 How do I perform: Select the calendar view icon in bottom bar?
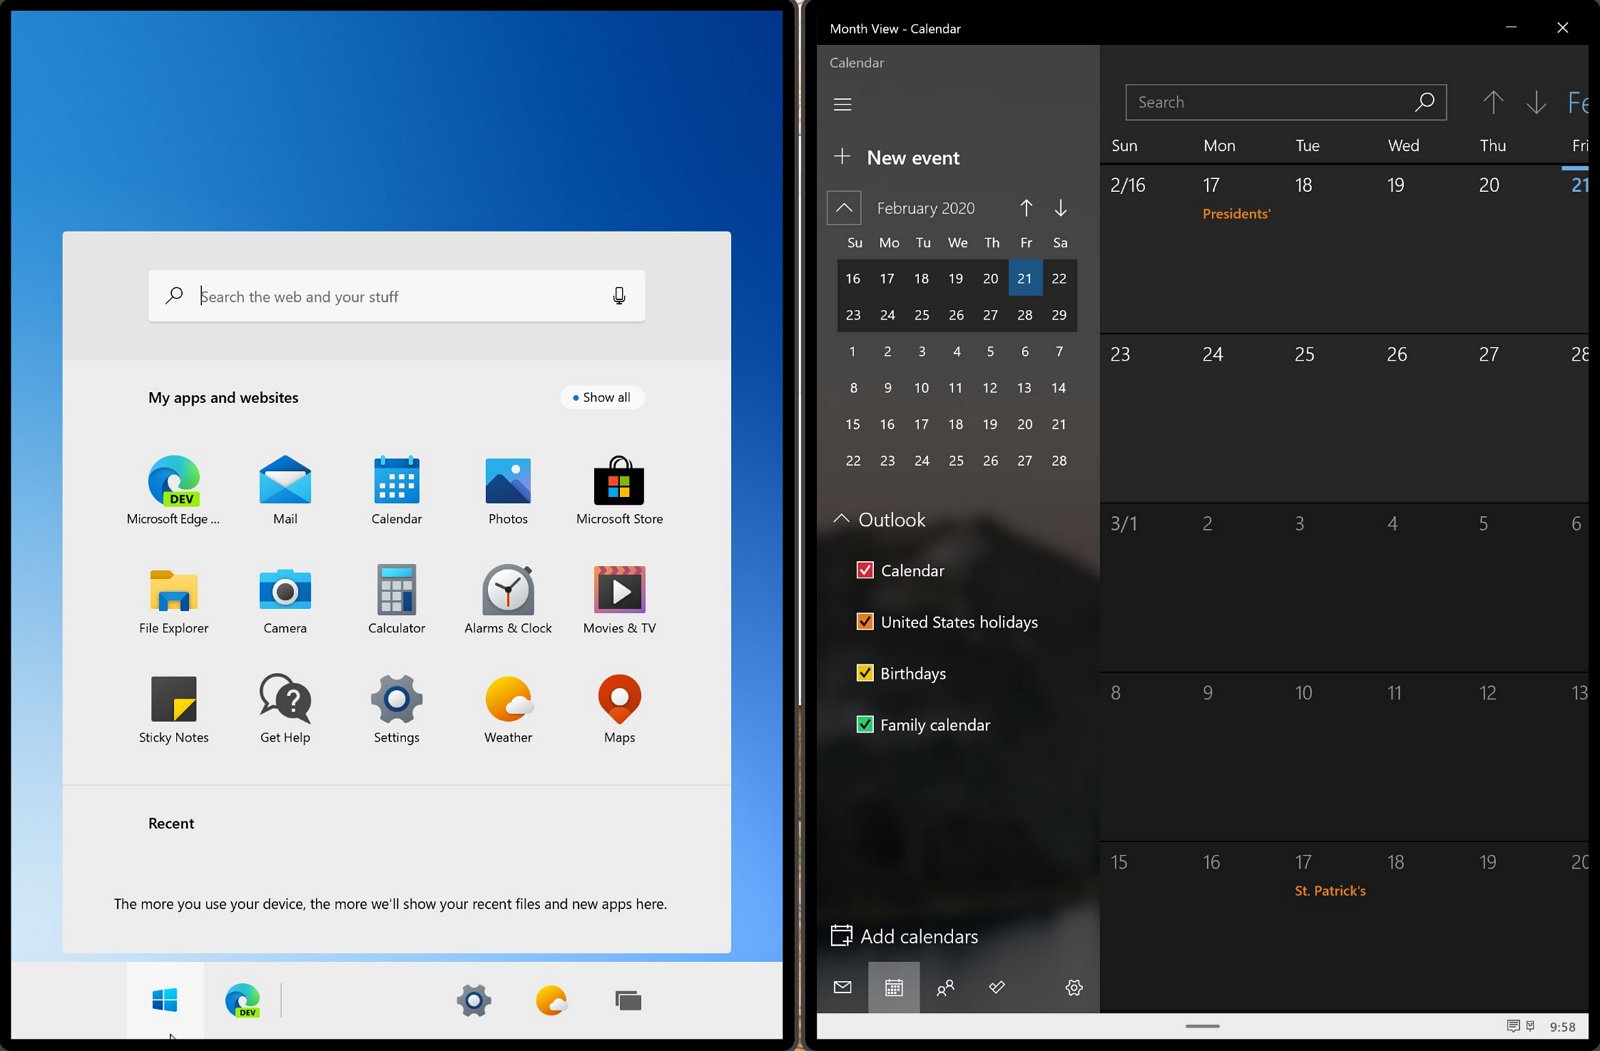point(894,988)
